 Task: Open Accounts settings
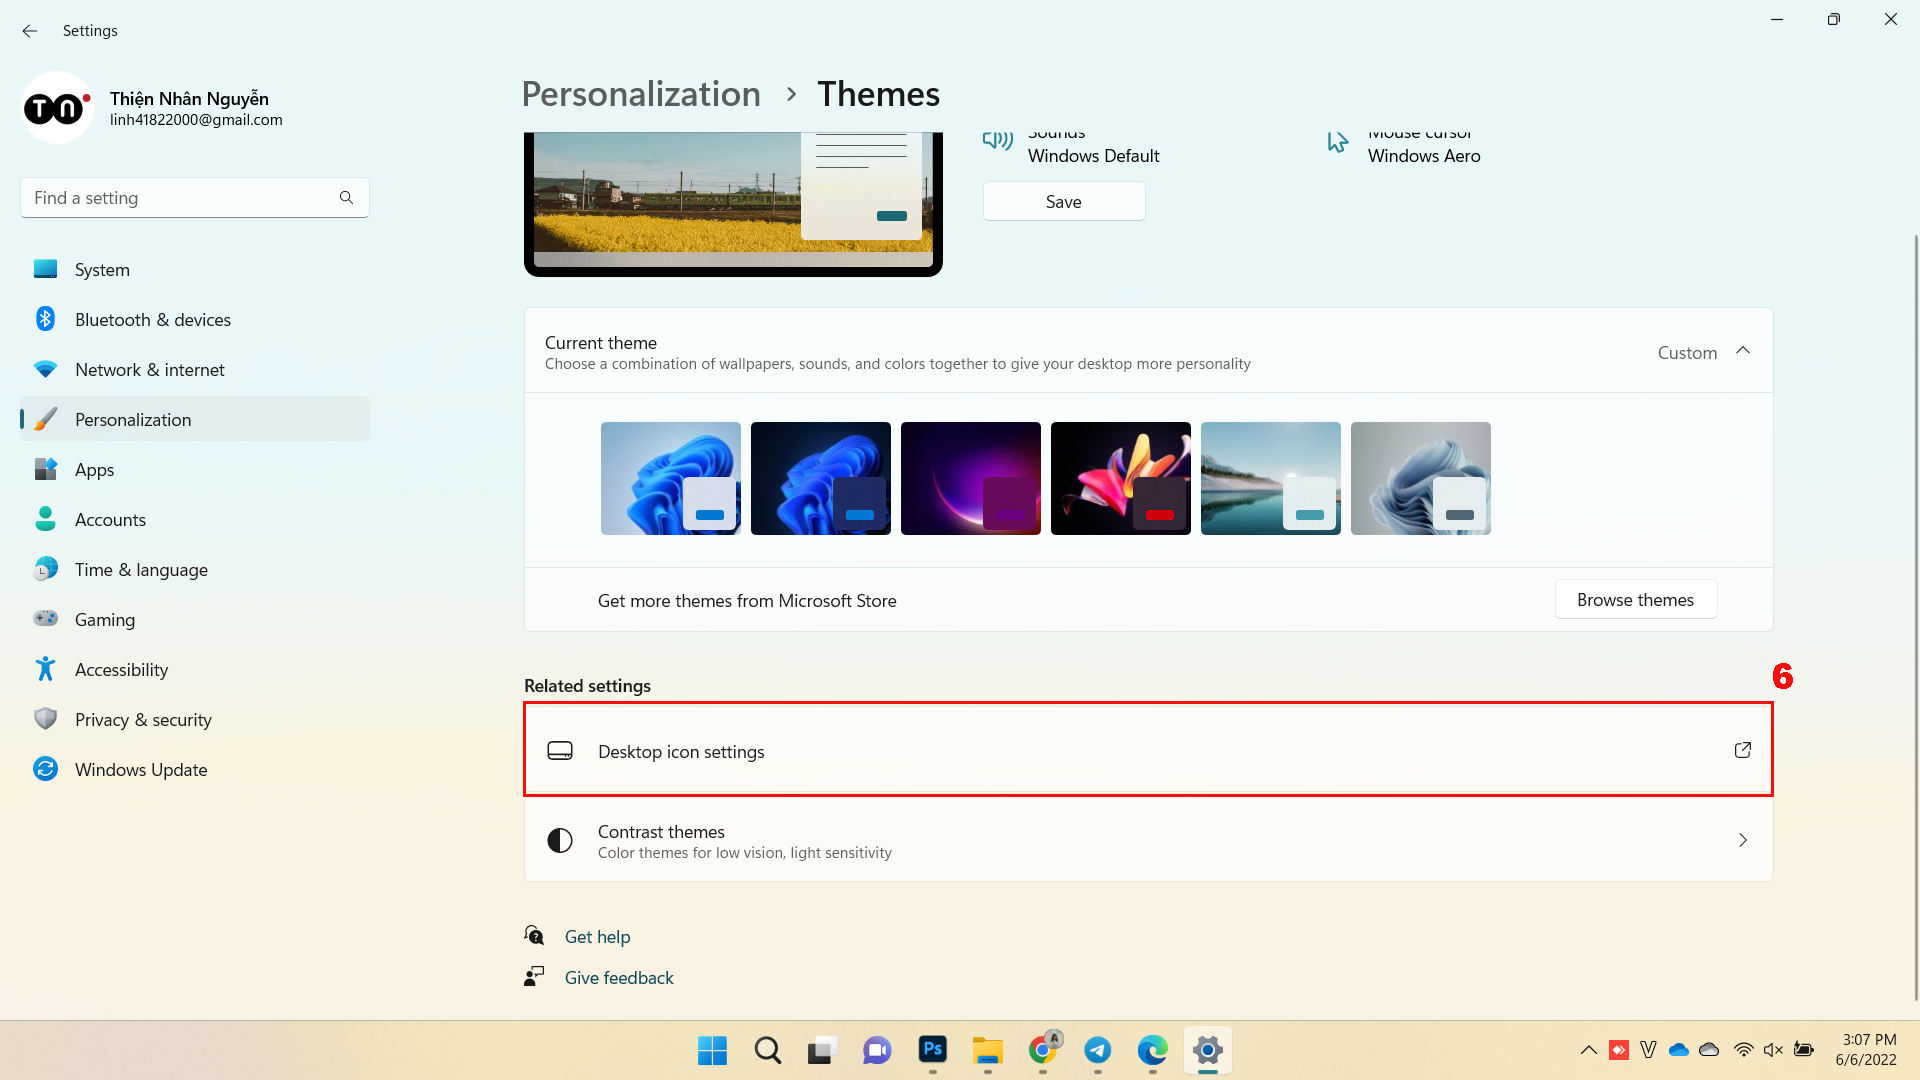pyautogui.click(x=195, y=520)
